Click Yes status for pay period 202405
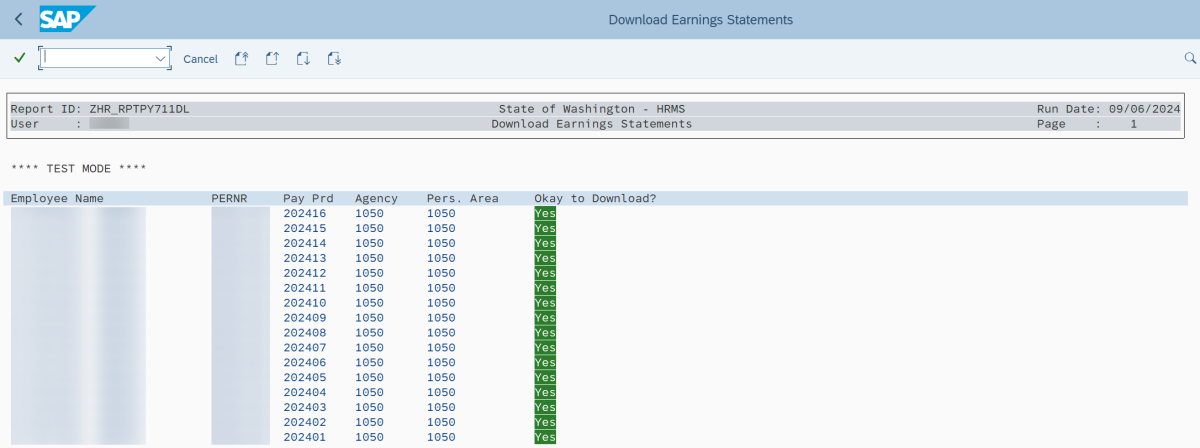1200x448 pixels. (545, 378)
